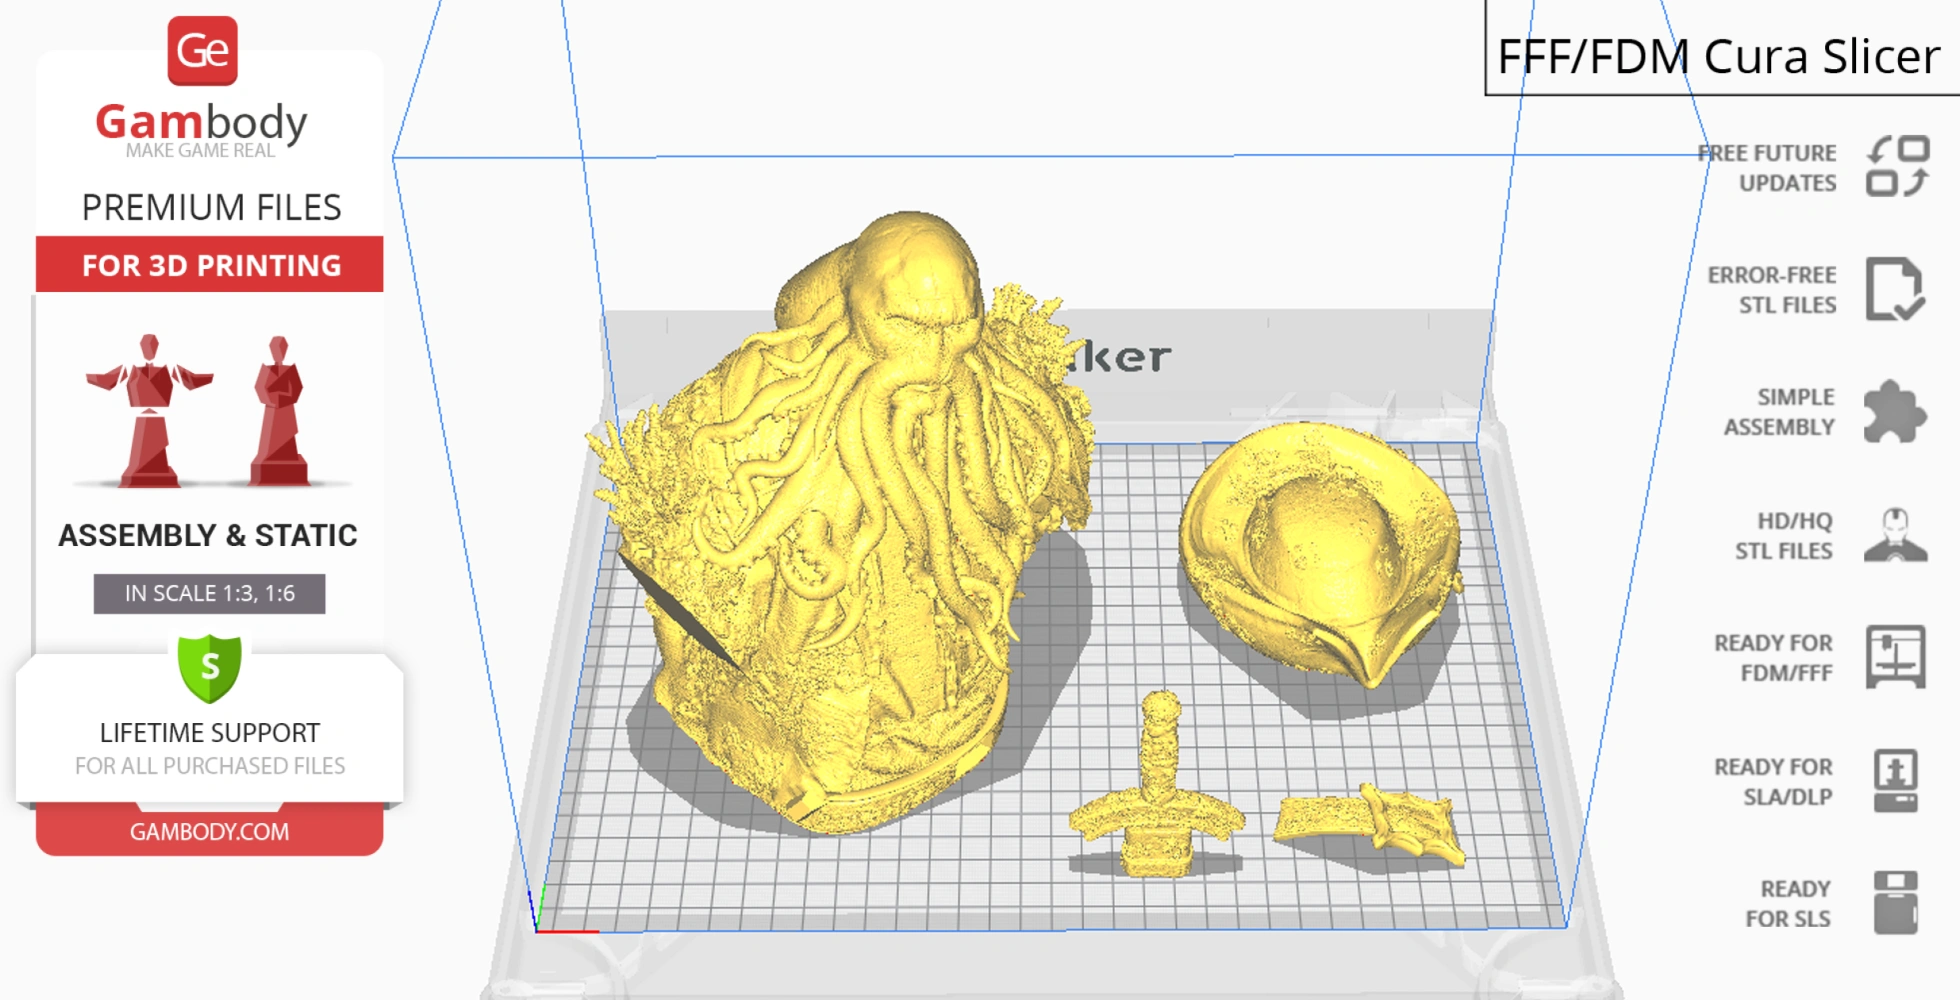Select the Error-Free STL Files document icon
Viewport: 1960px width, 1000px height.
pos(1896,291)
